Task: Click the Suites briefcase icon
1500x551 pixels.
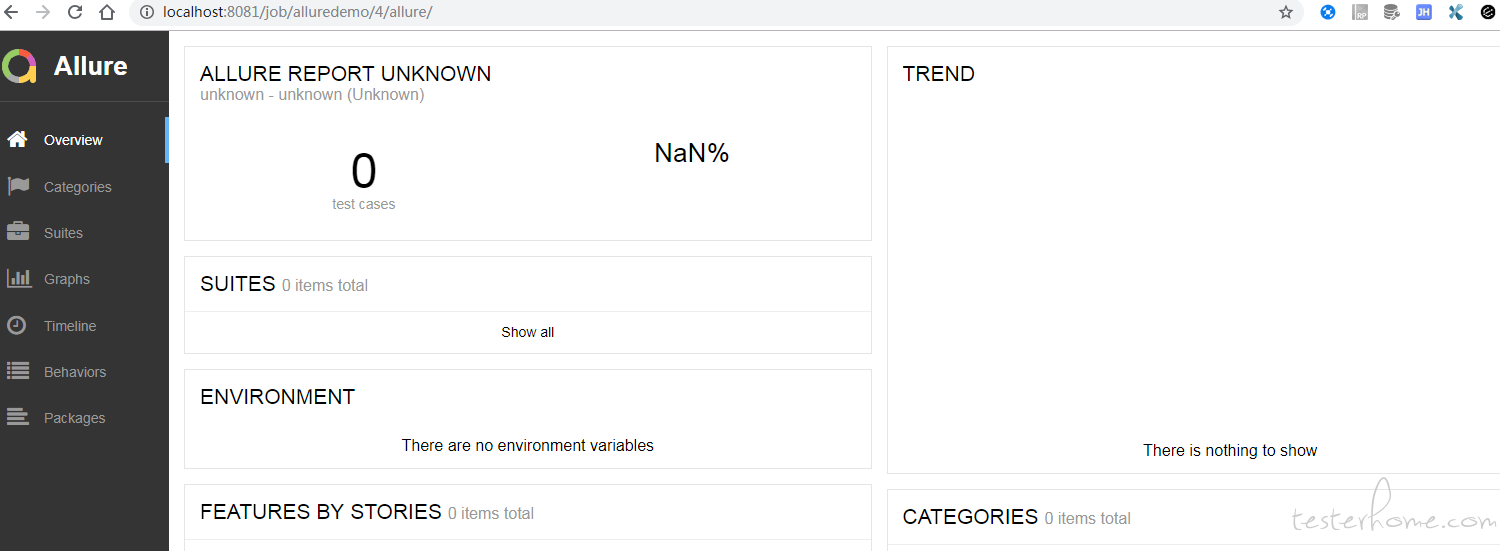Action: click(18, 232)
